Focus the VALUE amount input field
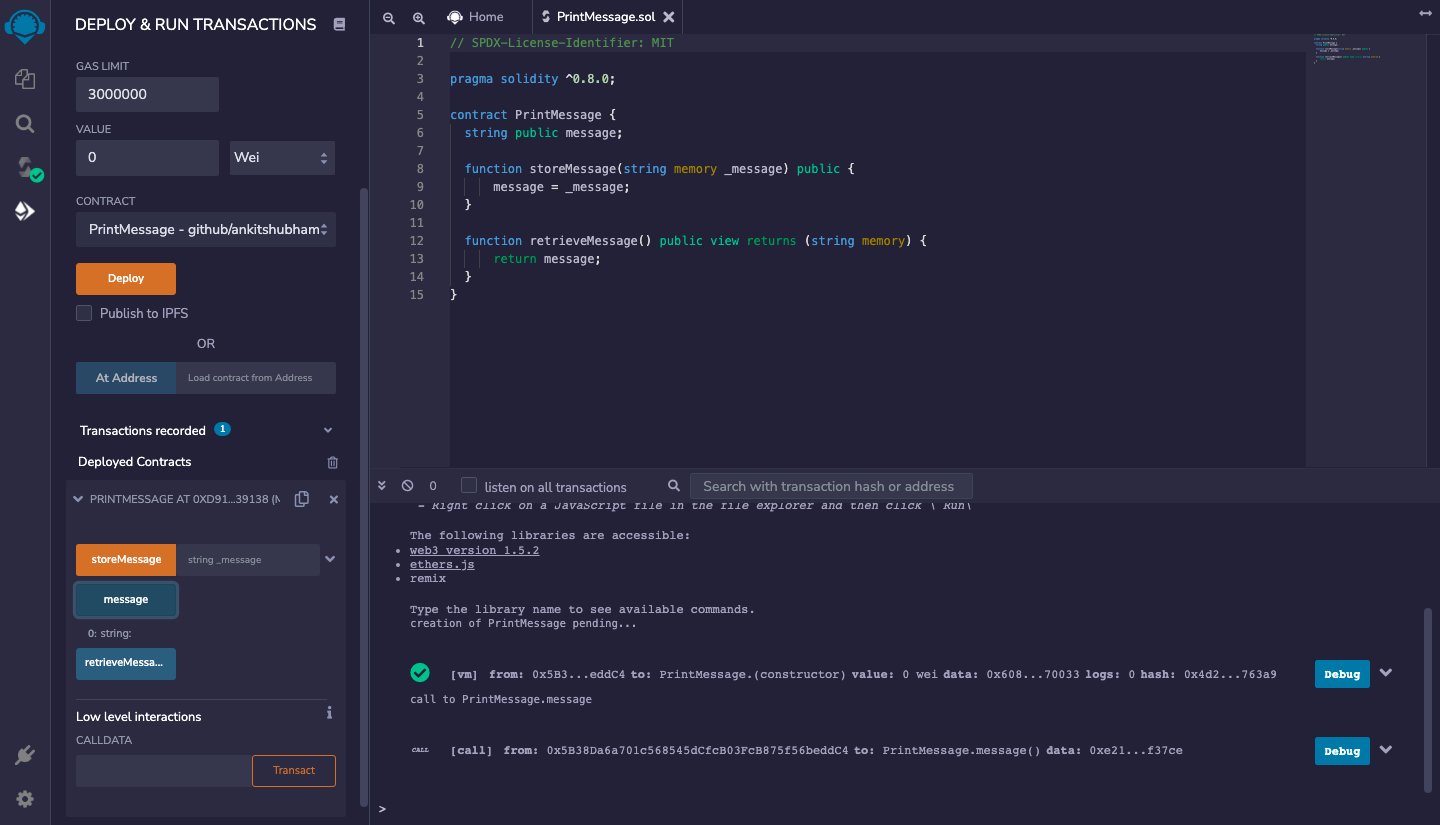The width and height of the screenshot is (1440, 825). coord(147,157)
